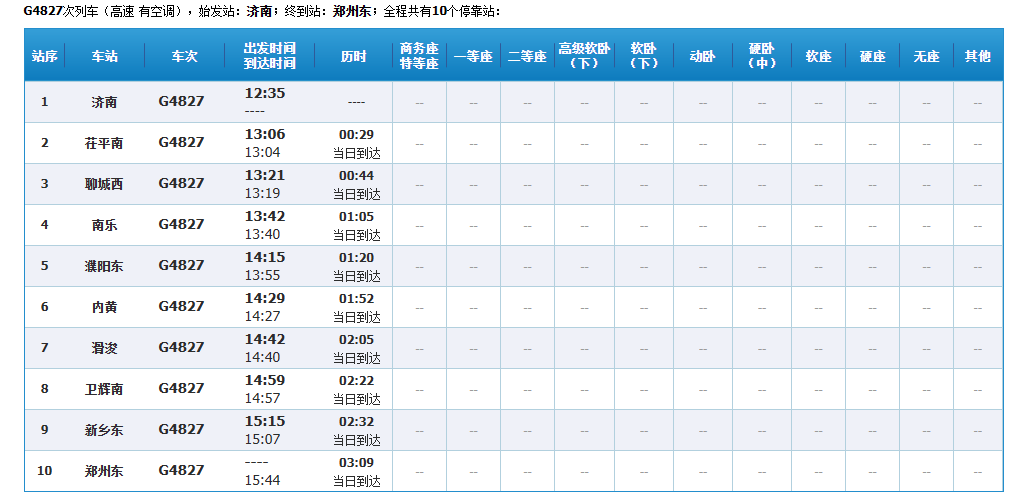Click duration 01:52 in 内黄 row
This screenshot has height=504, width=1016.
[356, 299]
